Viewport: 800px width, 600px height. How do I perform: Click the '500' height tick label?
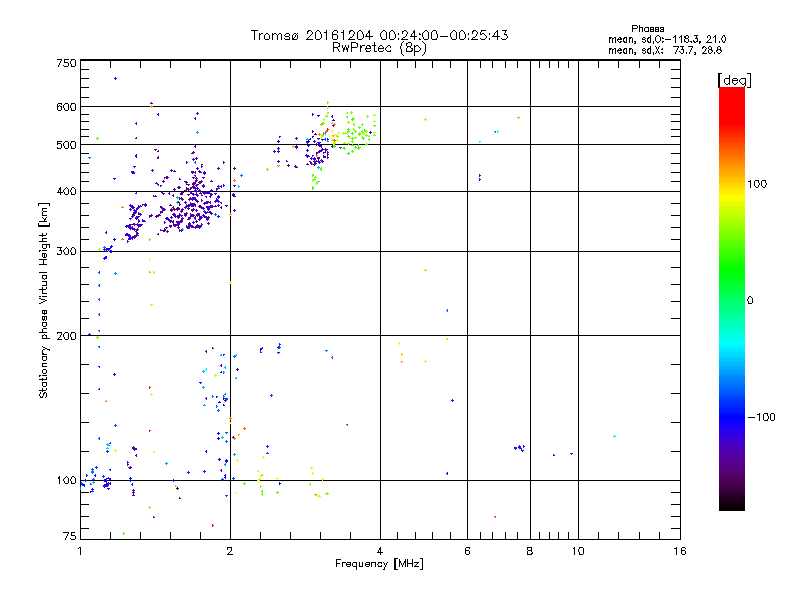[x=66, y=145]
